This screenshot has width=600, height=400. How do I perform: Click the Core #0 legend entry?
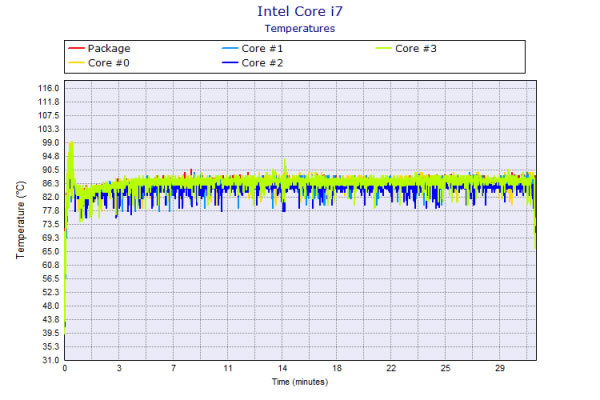point(99,63)
